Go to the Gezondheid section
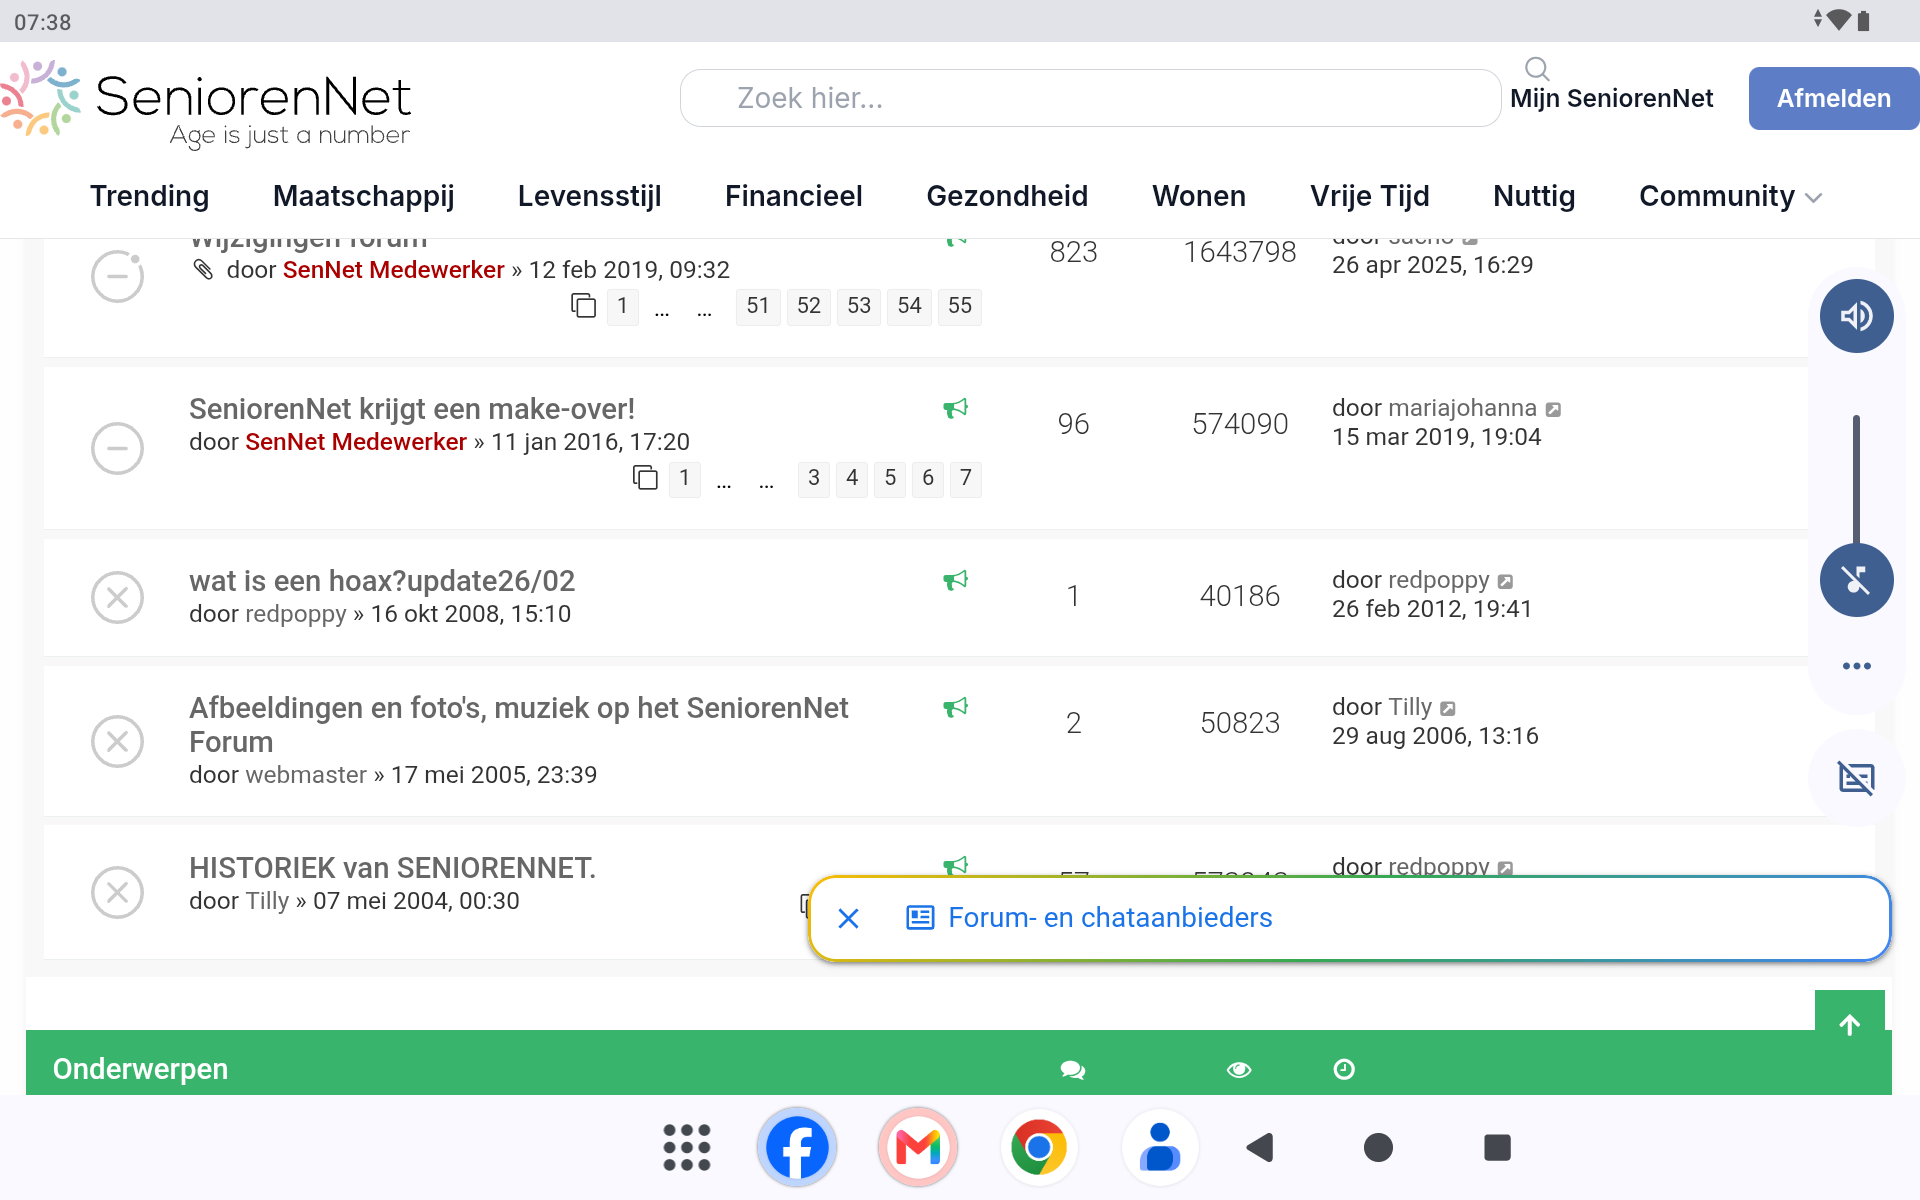This screenshot has width=1920, height=1200. [x=1007, y=196]
